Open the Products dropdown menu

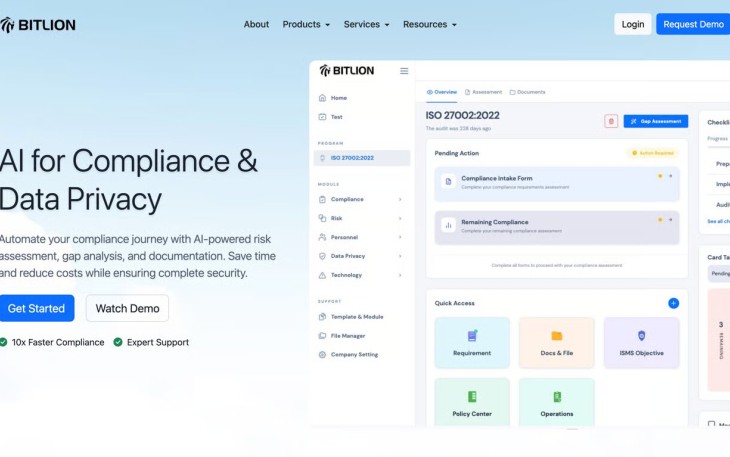306,24
